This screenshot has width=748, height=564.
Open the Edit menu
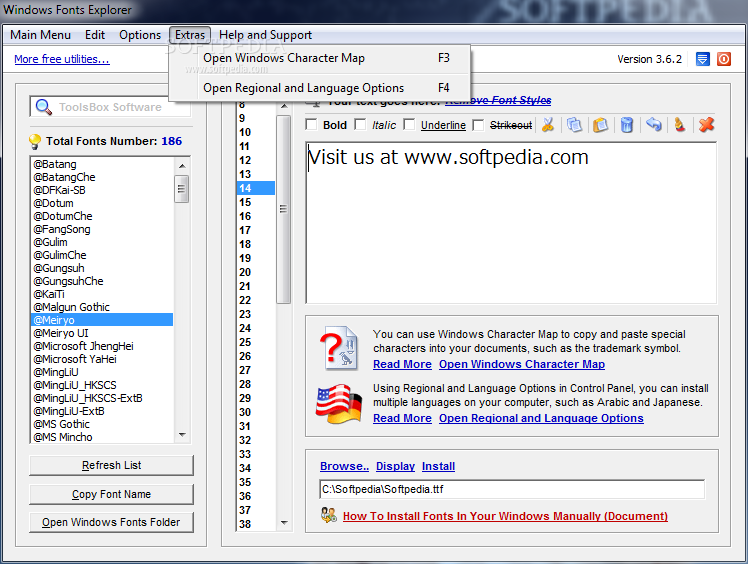[95, 35]
